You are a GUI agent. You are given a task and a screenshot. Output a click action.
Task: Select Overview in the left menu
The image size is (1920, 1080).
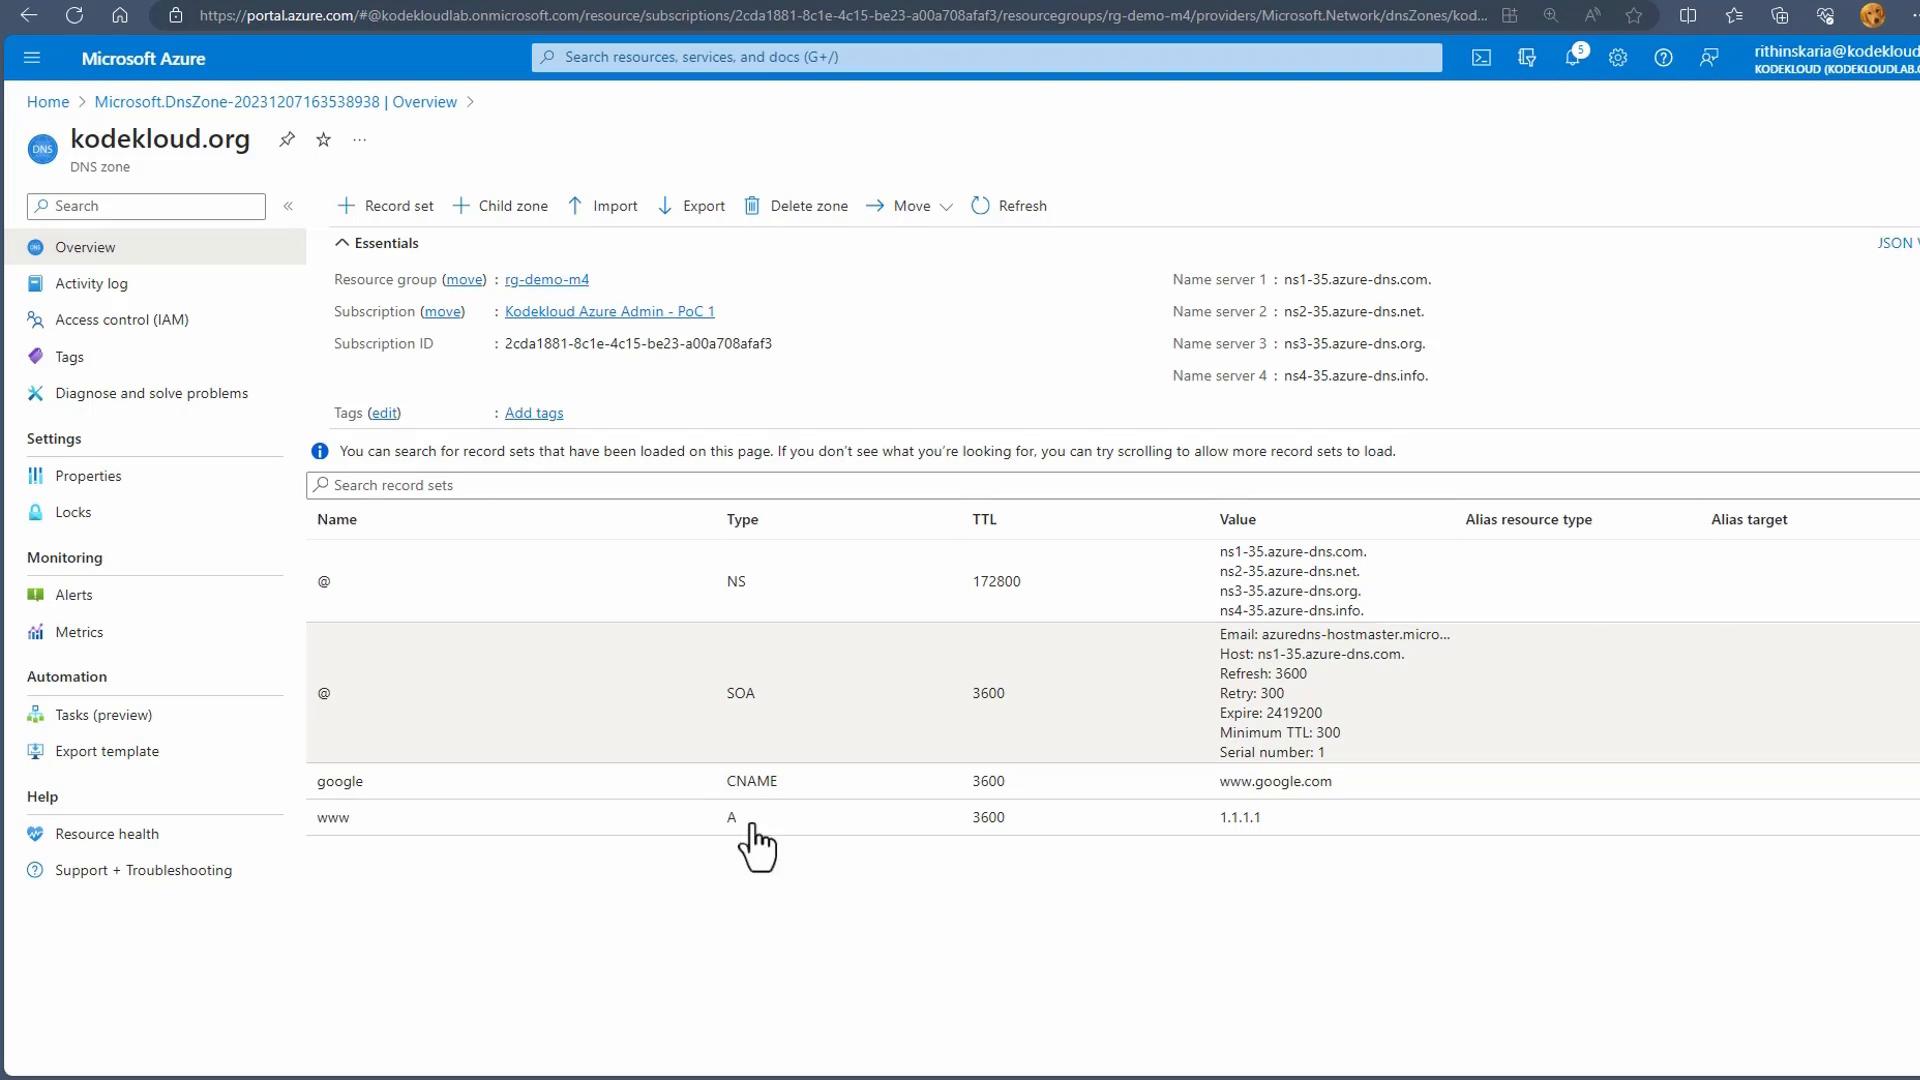pyautogui.click(x=155, y=247)
